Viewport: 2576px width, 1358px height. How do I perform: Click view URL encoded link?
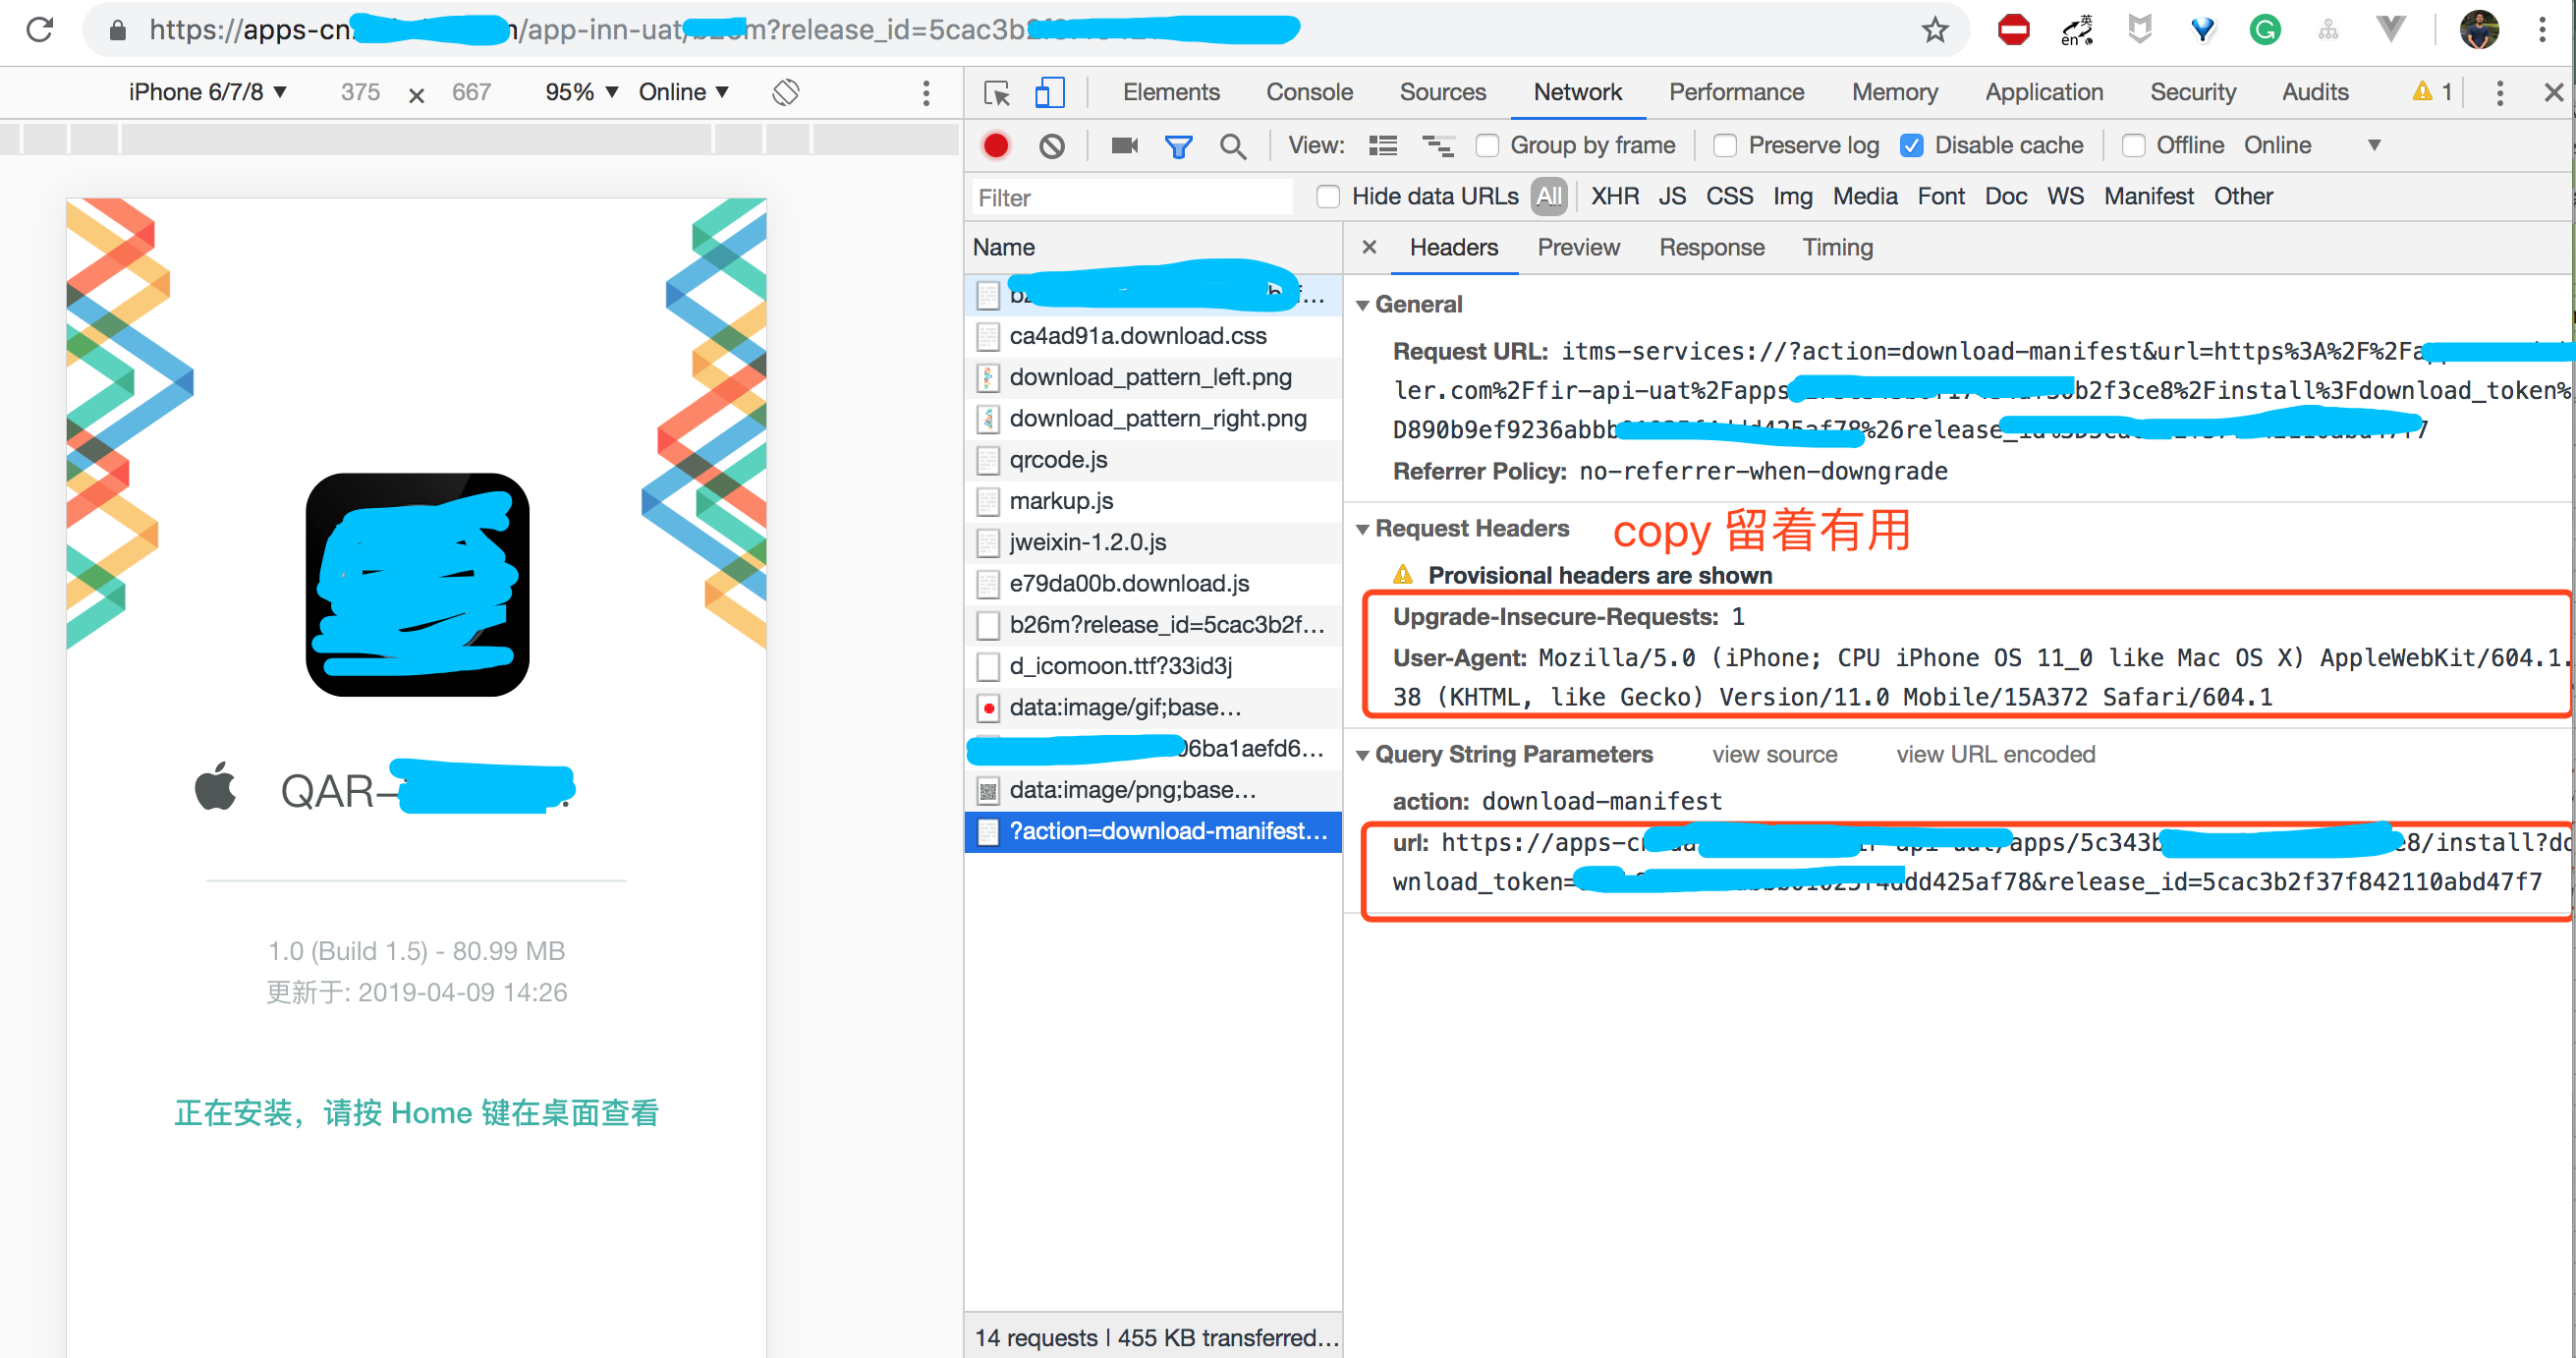(x=1995, y=754)
